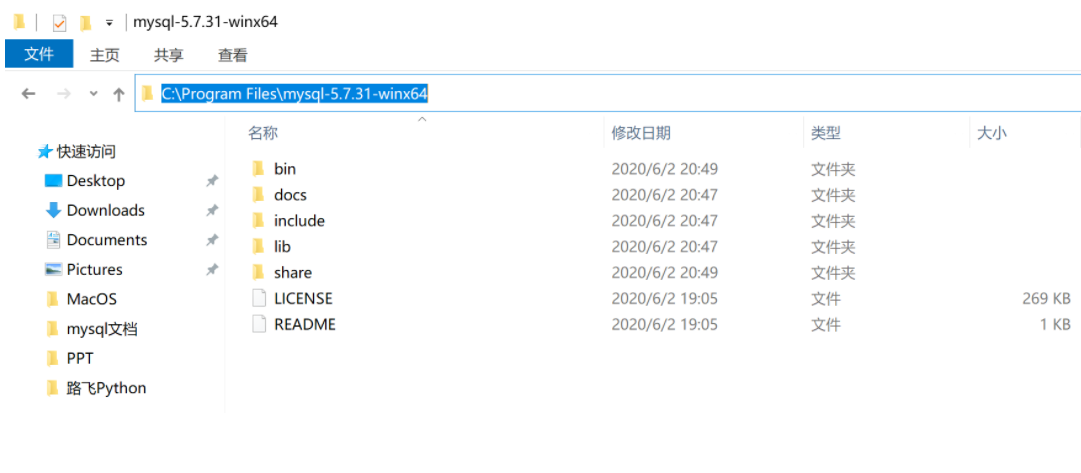This screenshot has height=473, width=1081.
Task: Click the 文件夹 type cell of lib
Action: coord(833,246)
